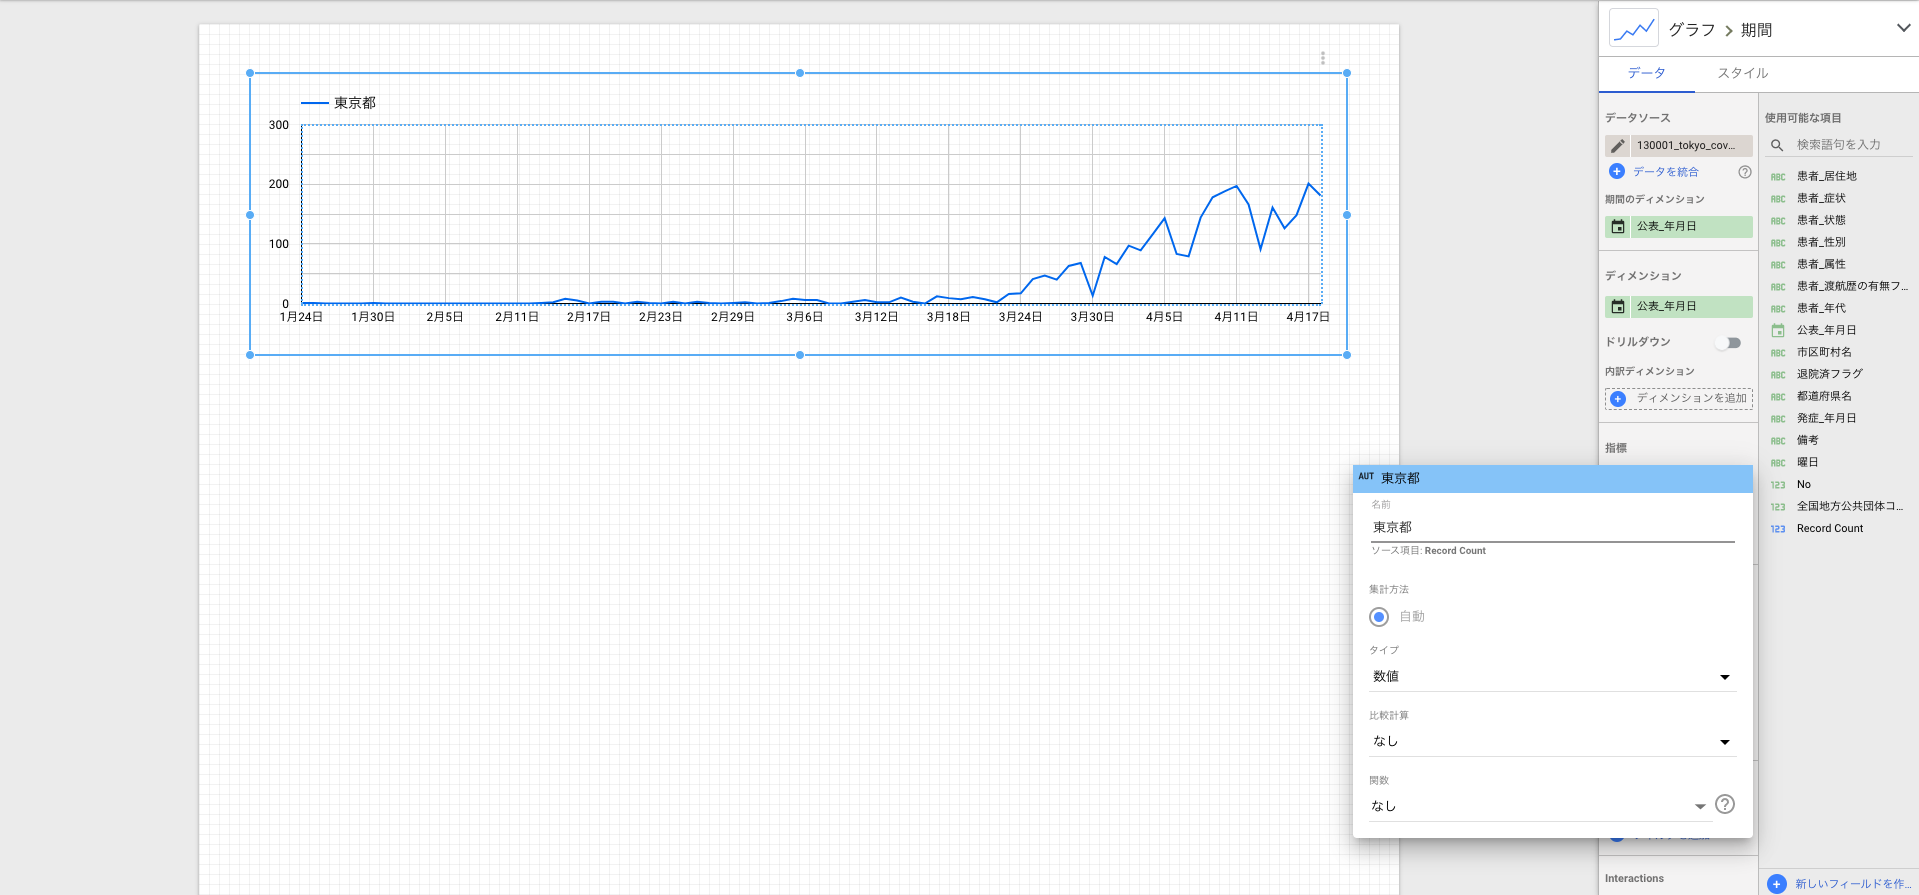The image size is (1919, 895).
Task: Click the time series chart type icon
Action: pyautogui.click(x=1633, y=29)
